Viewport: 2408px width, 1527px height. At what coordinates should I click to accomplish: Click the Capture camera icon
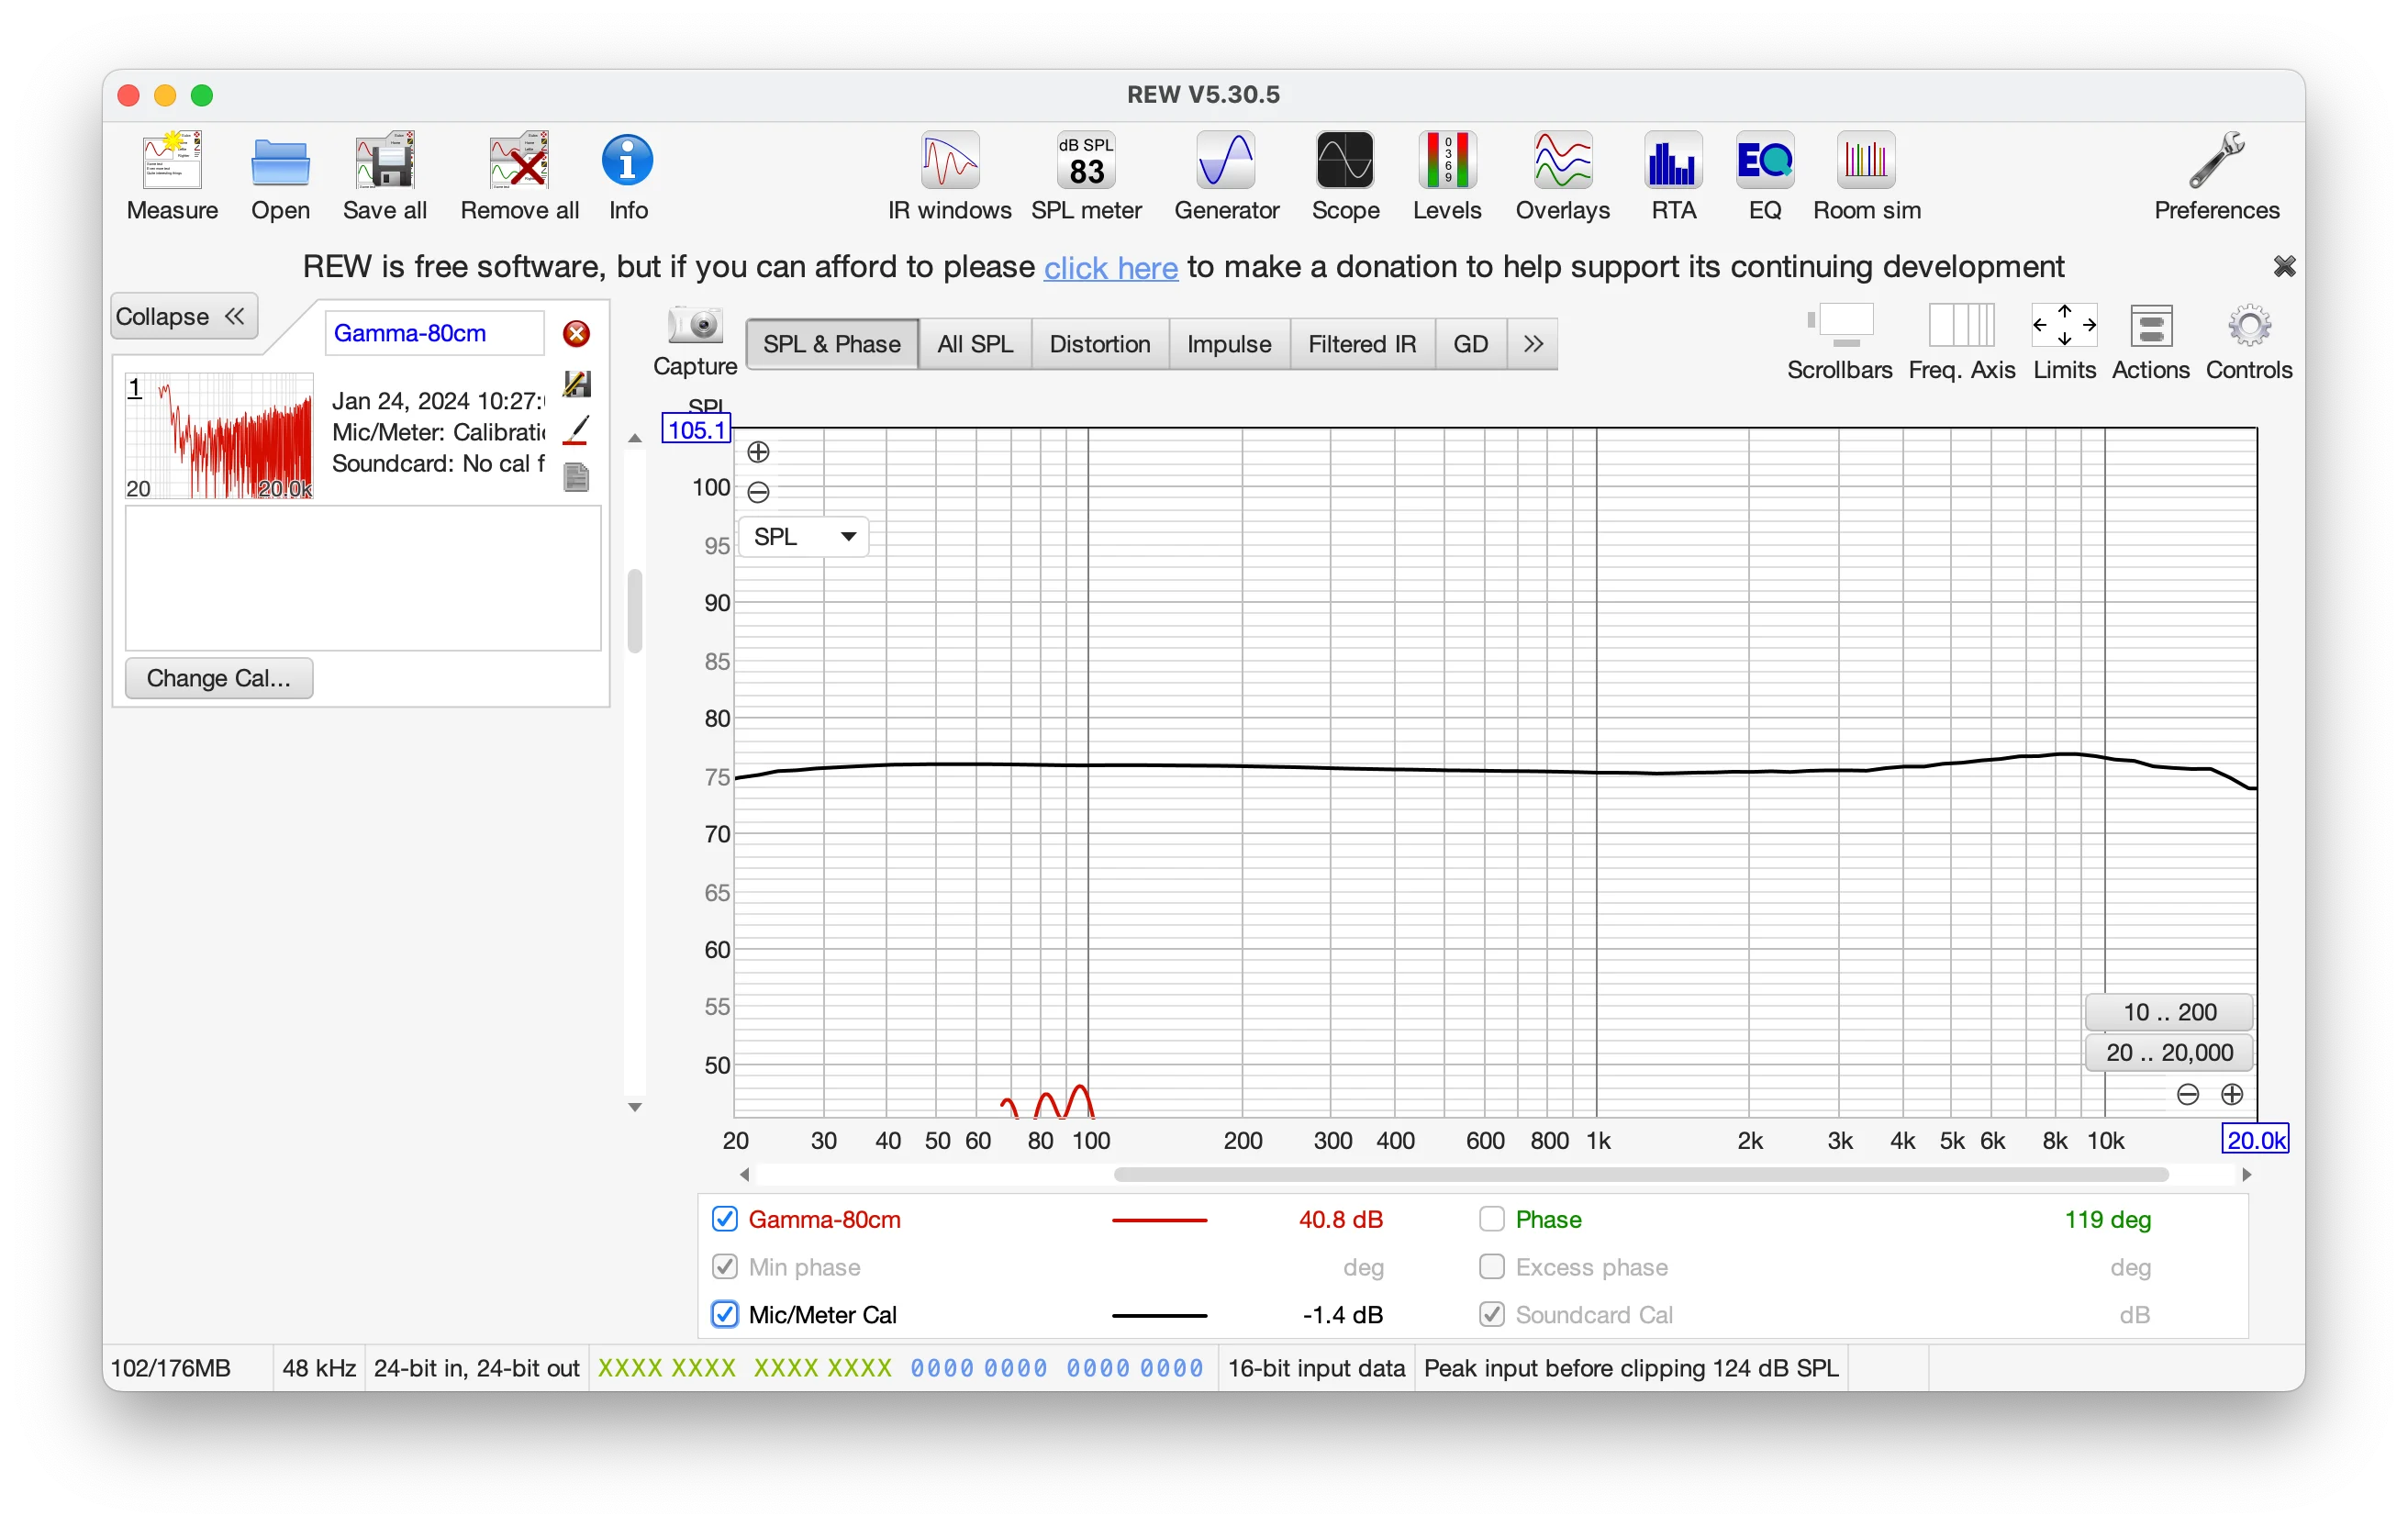[695, 326]
